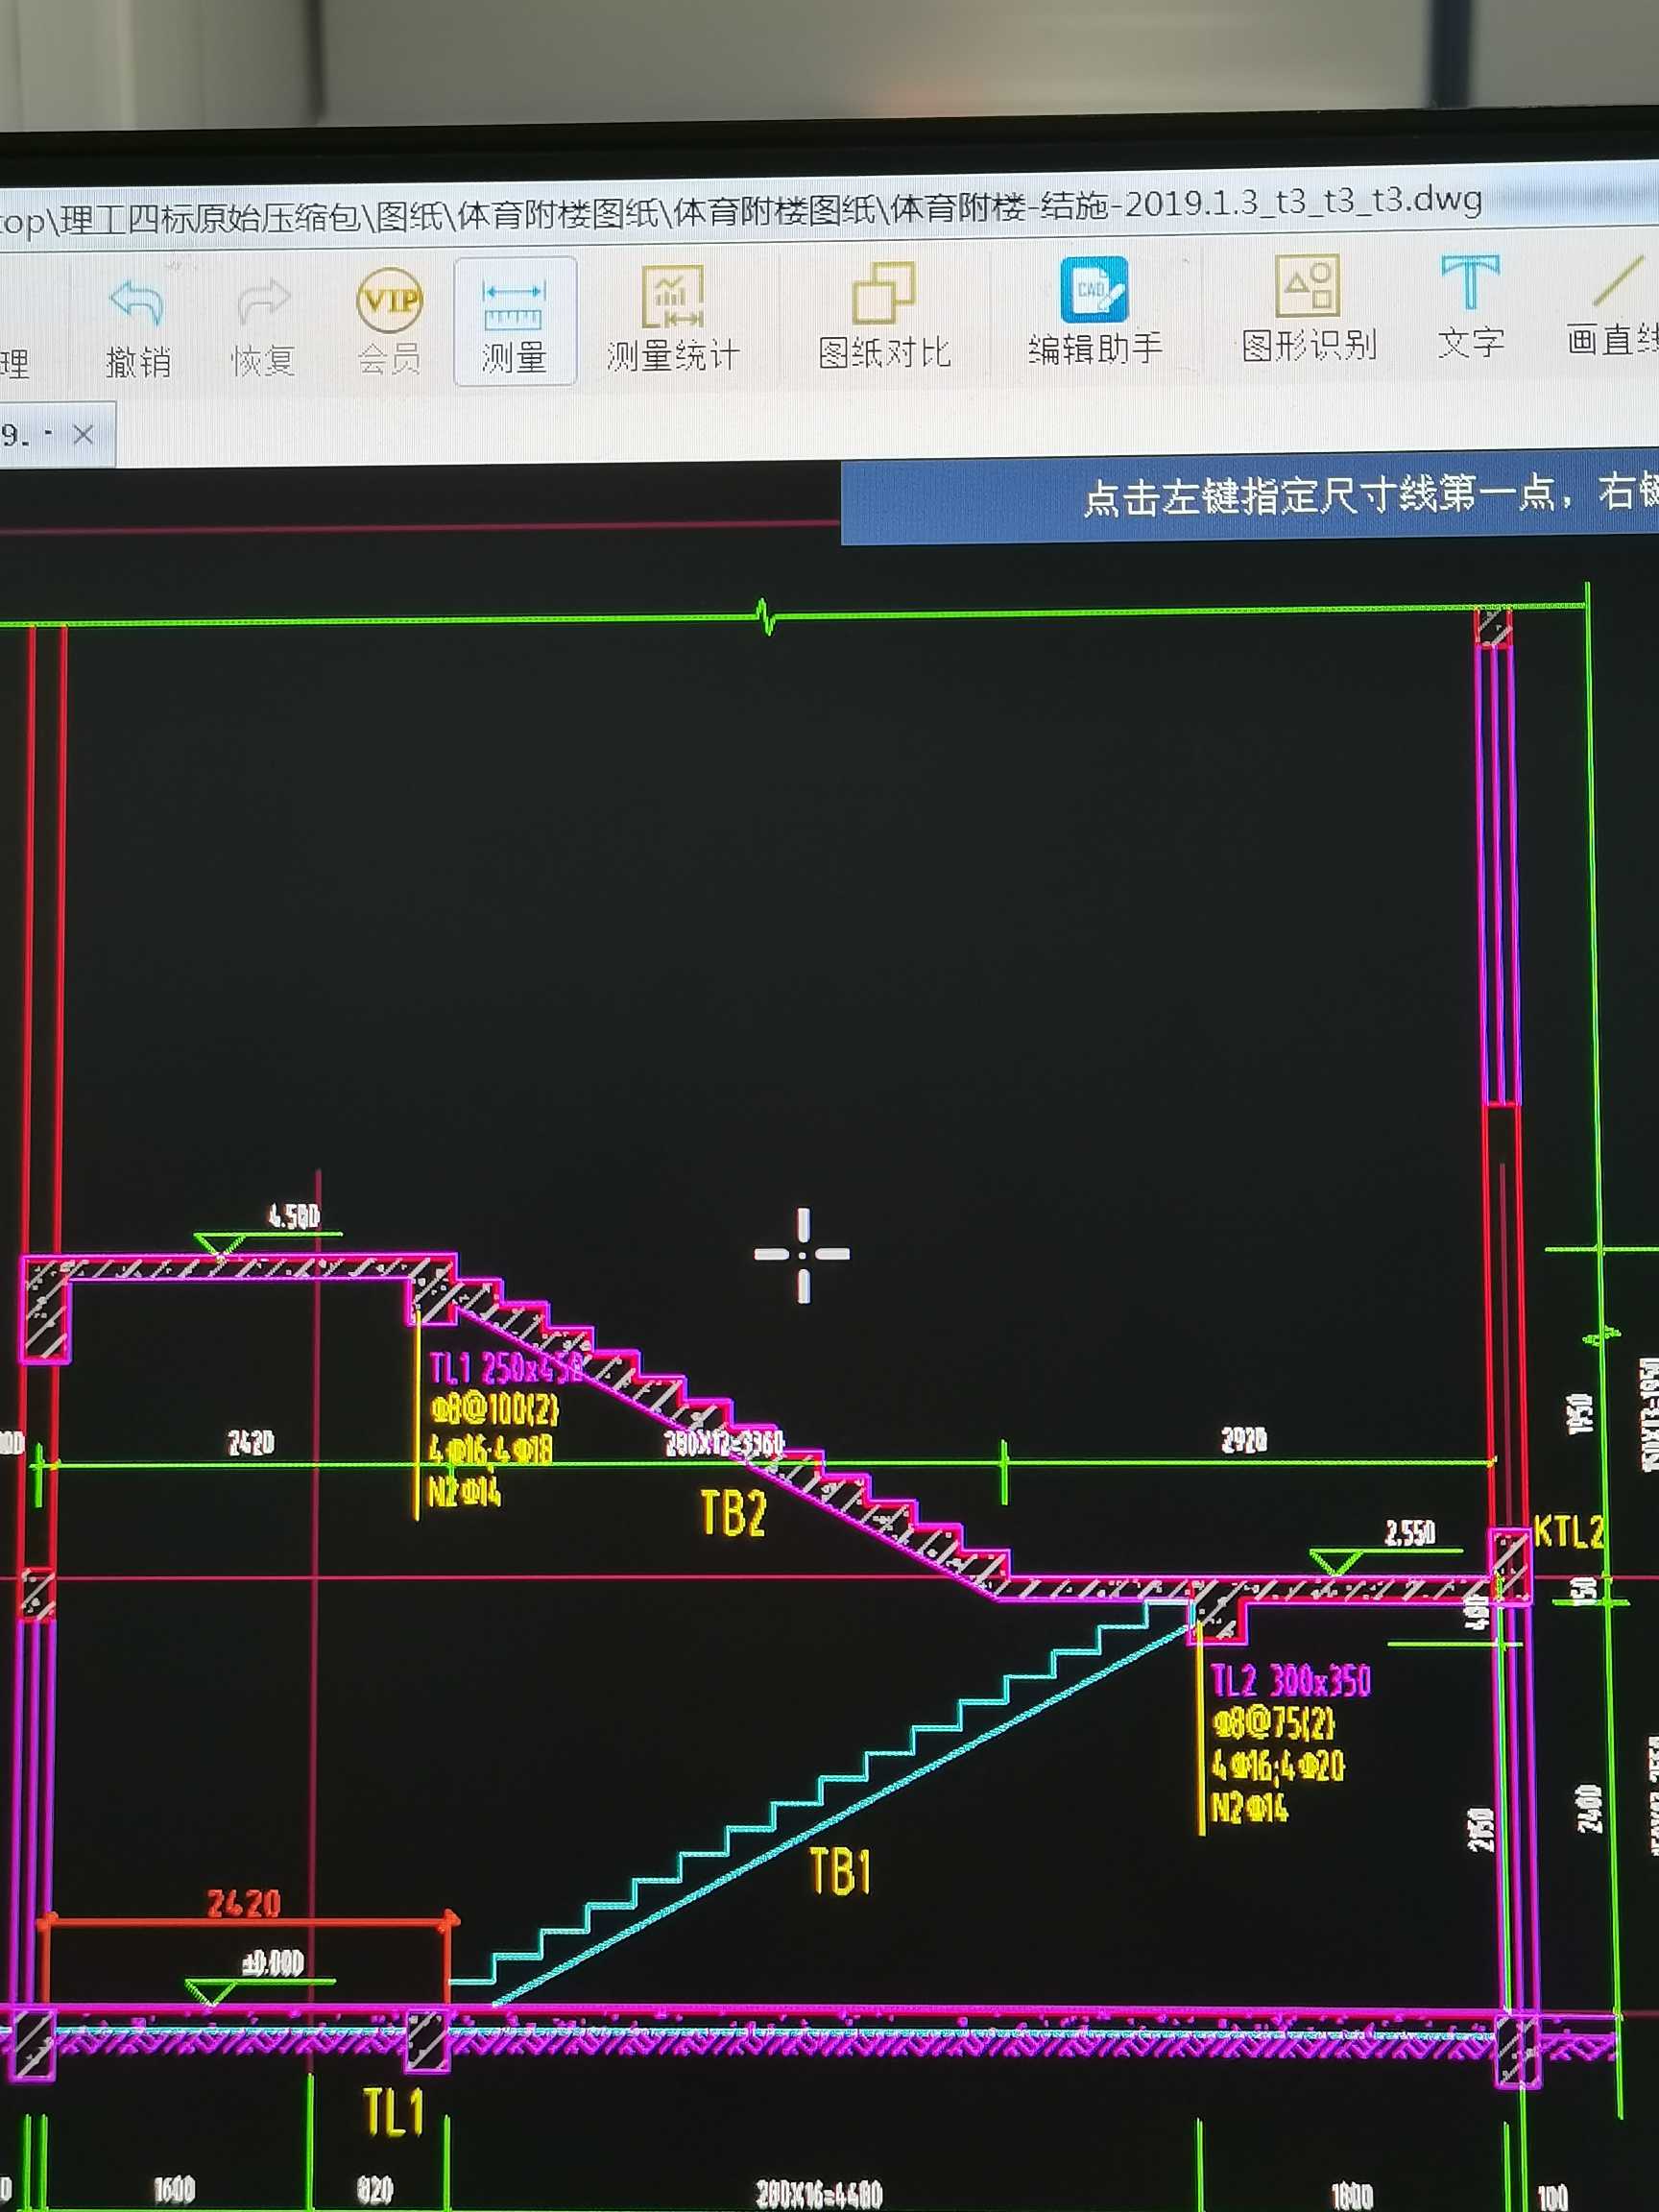Click the yellow TL1 label below the floor
The image size is (1659, 2212).
[394, 2112]
